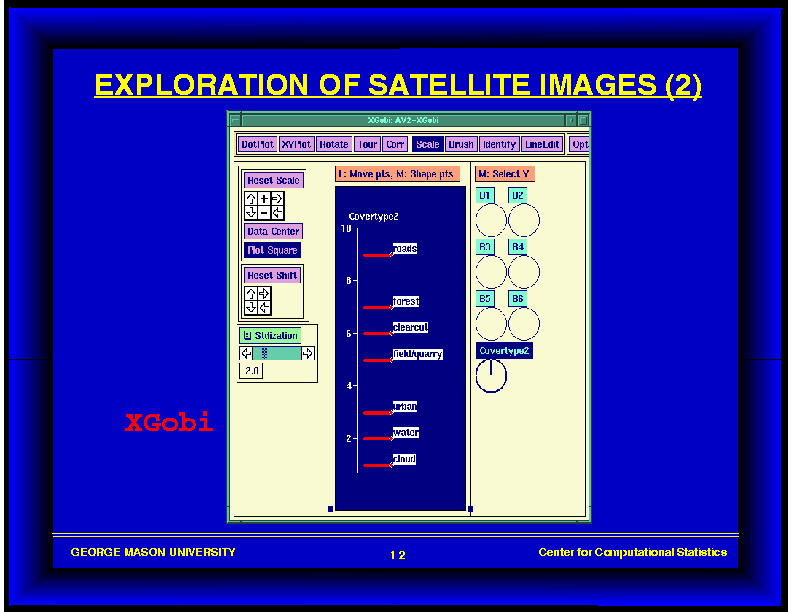Click the Covertype2 variable dial
The height and width of the screenshot is (612, 792).
(x=491, y=376)
